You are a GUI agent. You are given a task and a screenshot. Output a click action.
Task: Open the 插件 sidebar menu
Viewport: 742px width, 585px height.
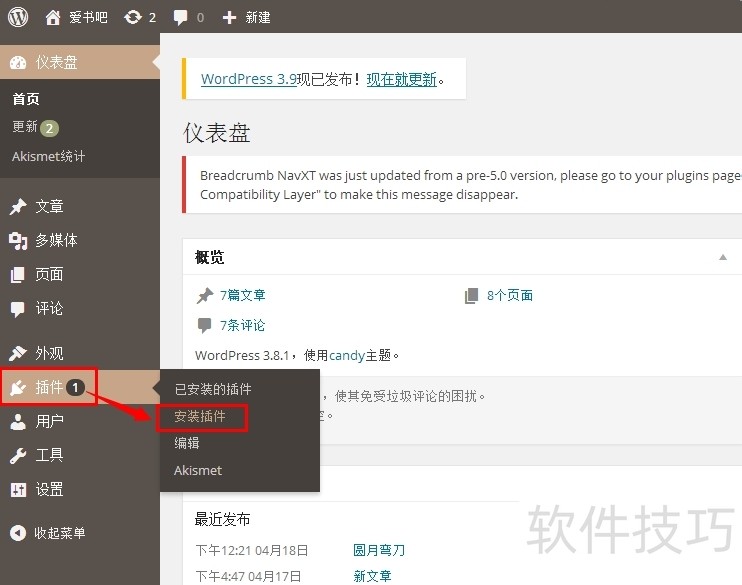click(x=80, y=387)
